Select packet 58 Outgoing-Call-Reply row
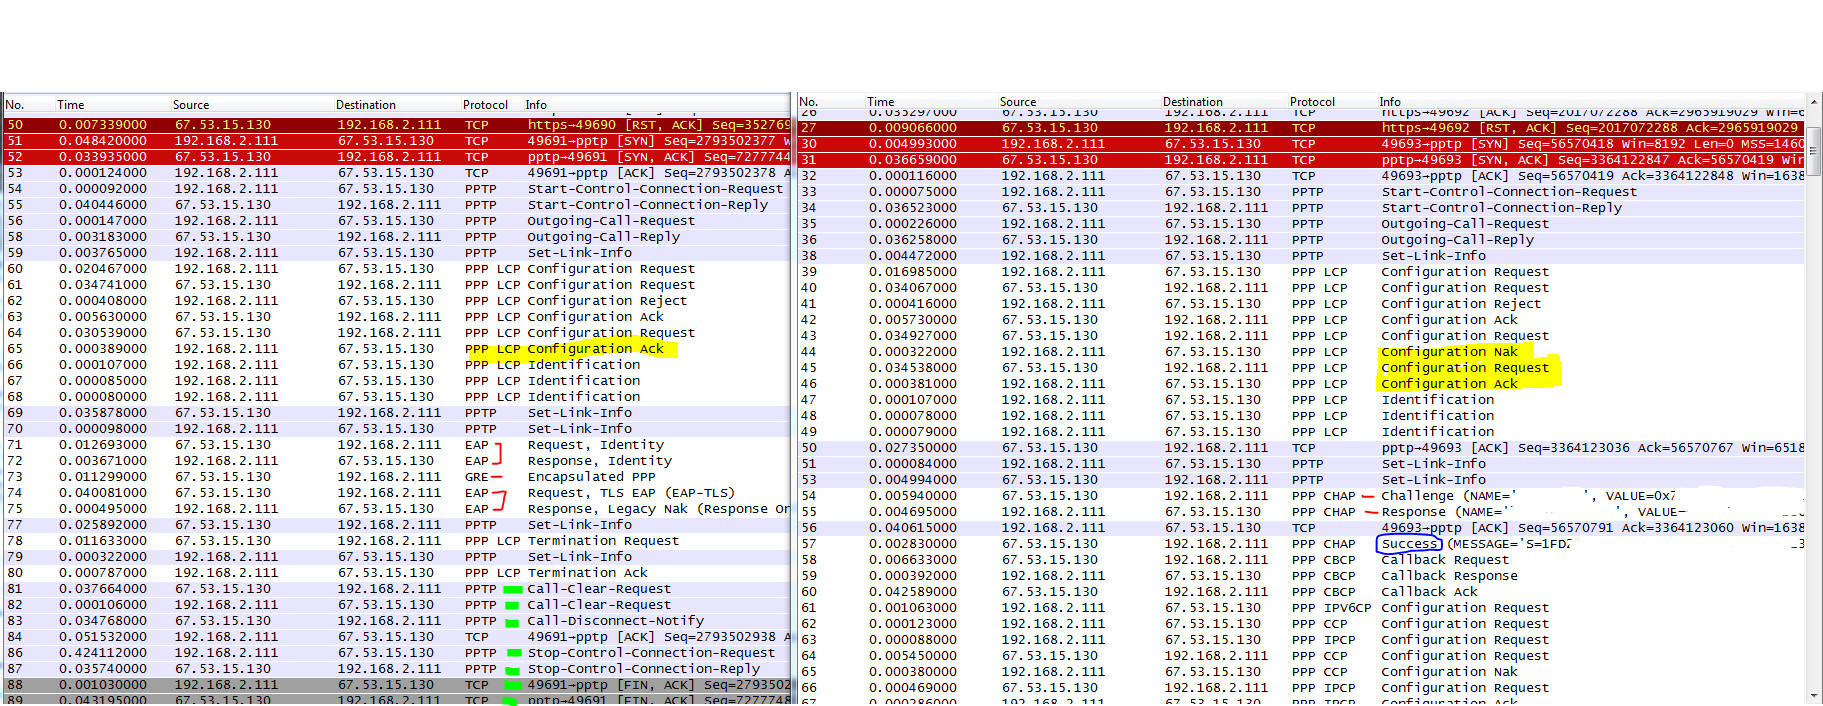This screenshot has height=706, width=1823. [396, 237]
